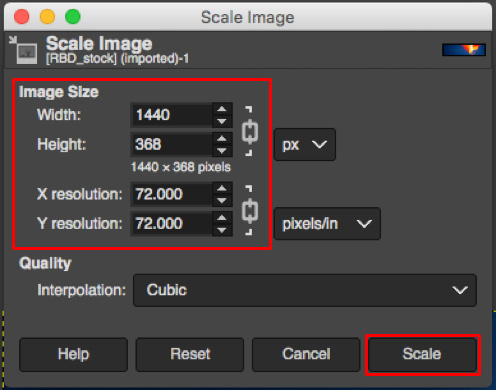Increase Height using the up arrow
This screenshot has width=496, height=390.
[222, 138]
